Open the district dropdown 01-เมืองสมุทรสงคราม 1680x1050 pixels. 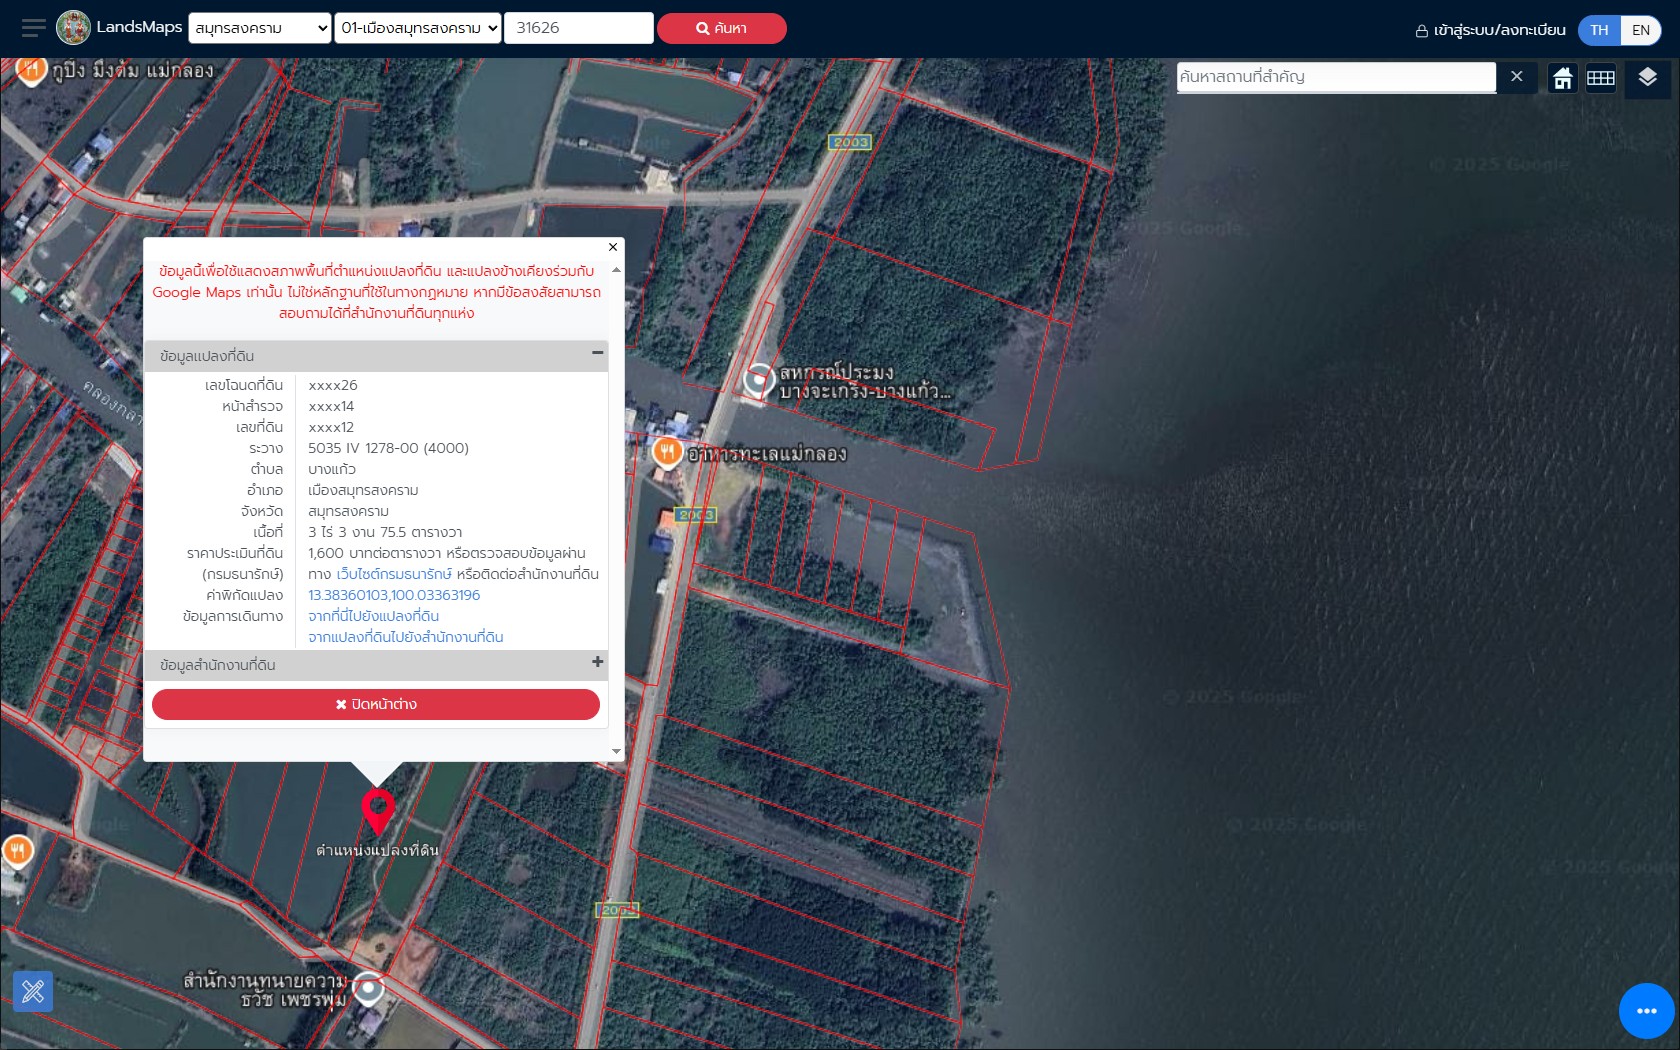point(418,28)
